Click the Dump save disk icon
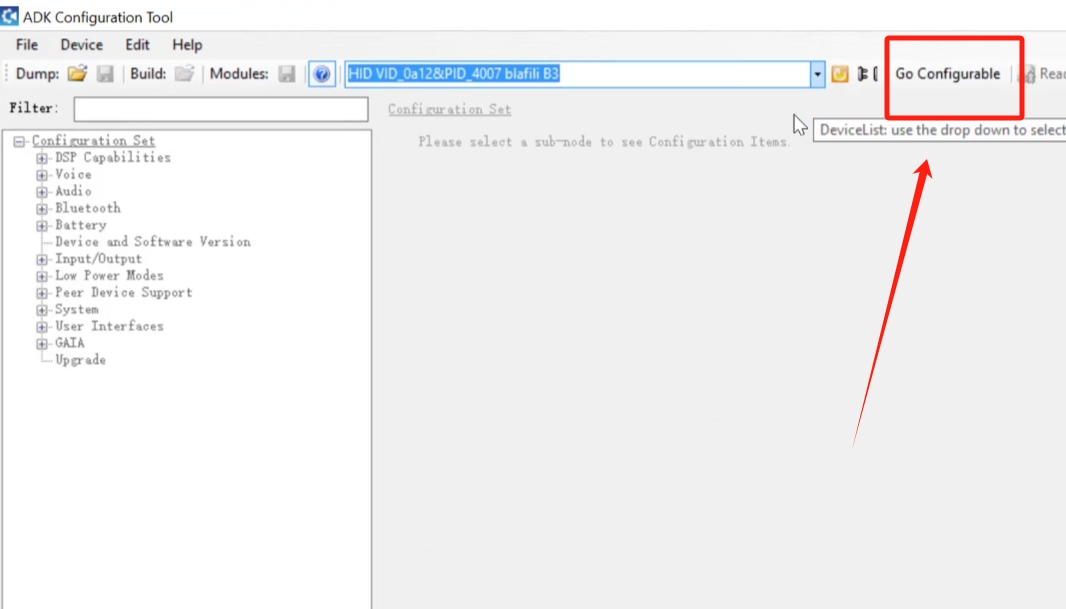The width and height of the screenshot is (1066, 609). coord(105,73)
